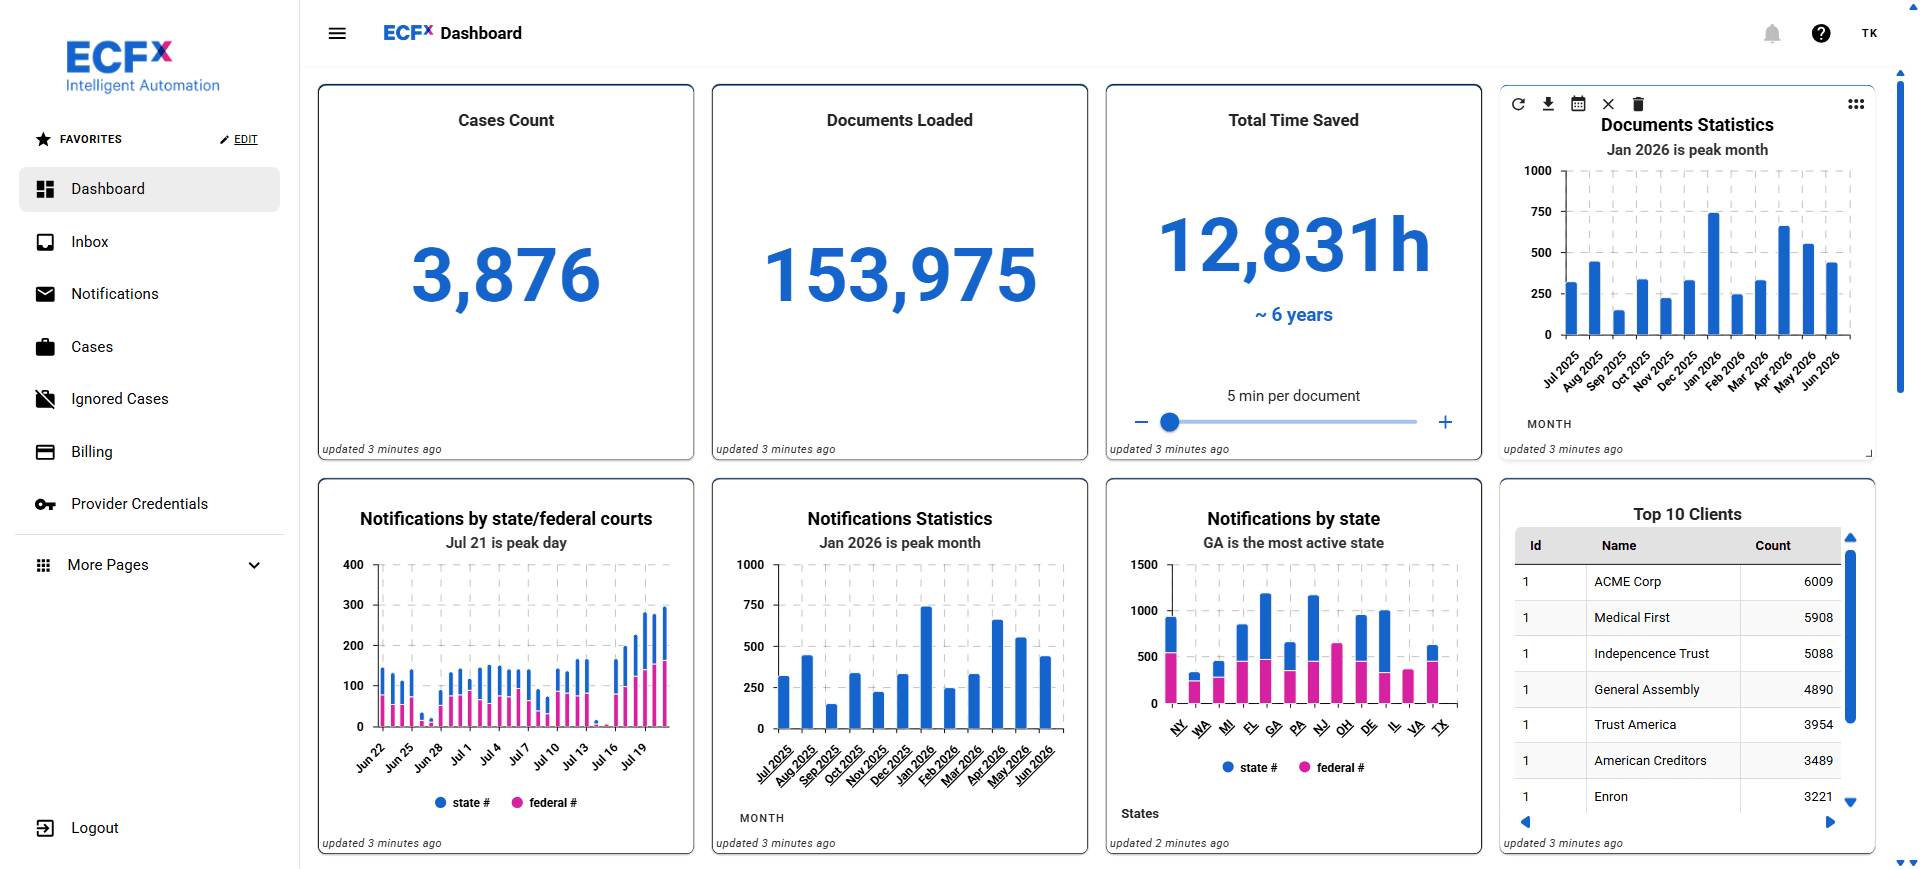Toggle state # legend in courts chart
This screenshot has width=1920, height=869.
[x=463, y=803]
